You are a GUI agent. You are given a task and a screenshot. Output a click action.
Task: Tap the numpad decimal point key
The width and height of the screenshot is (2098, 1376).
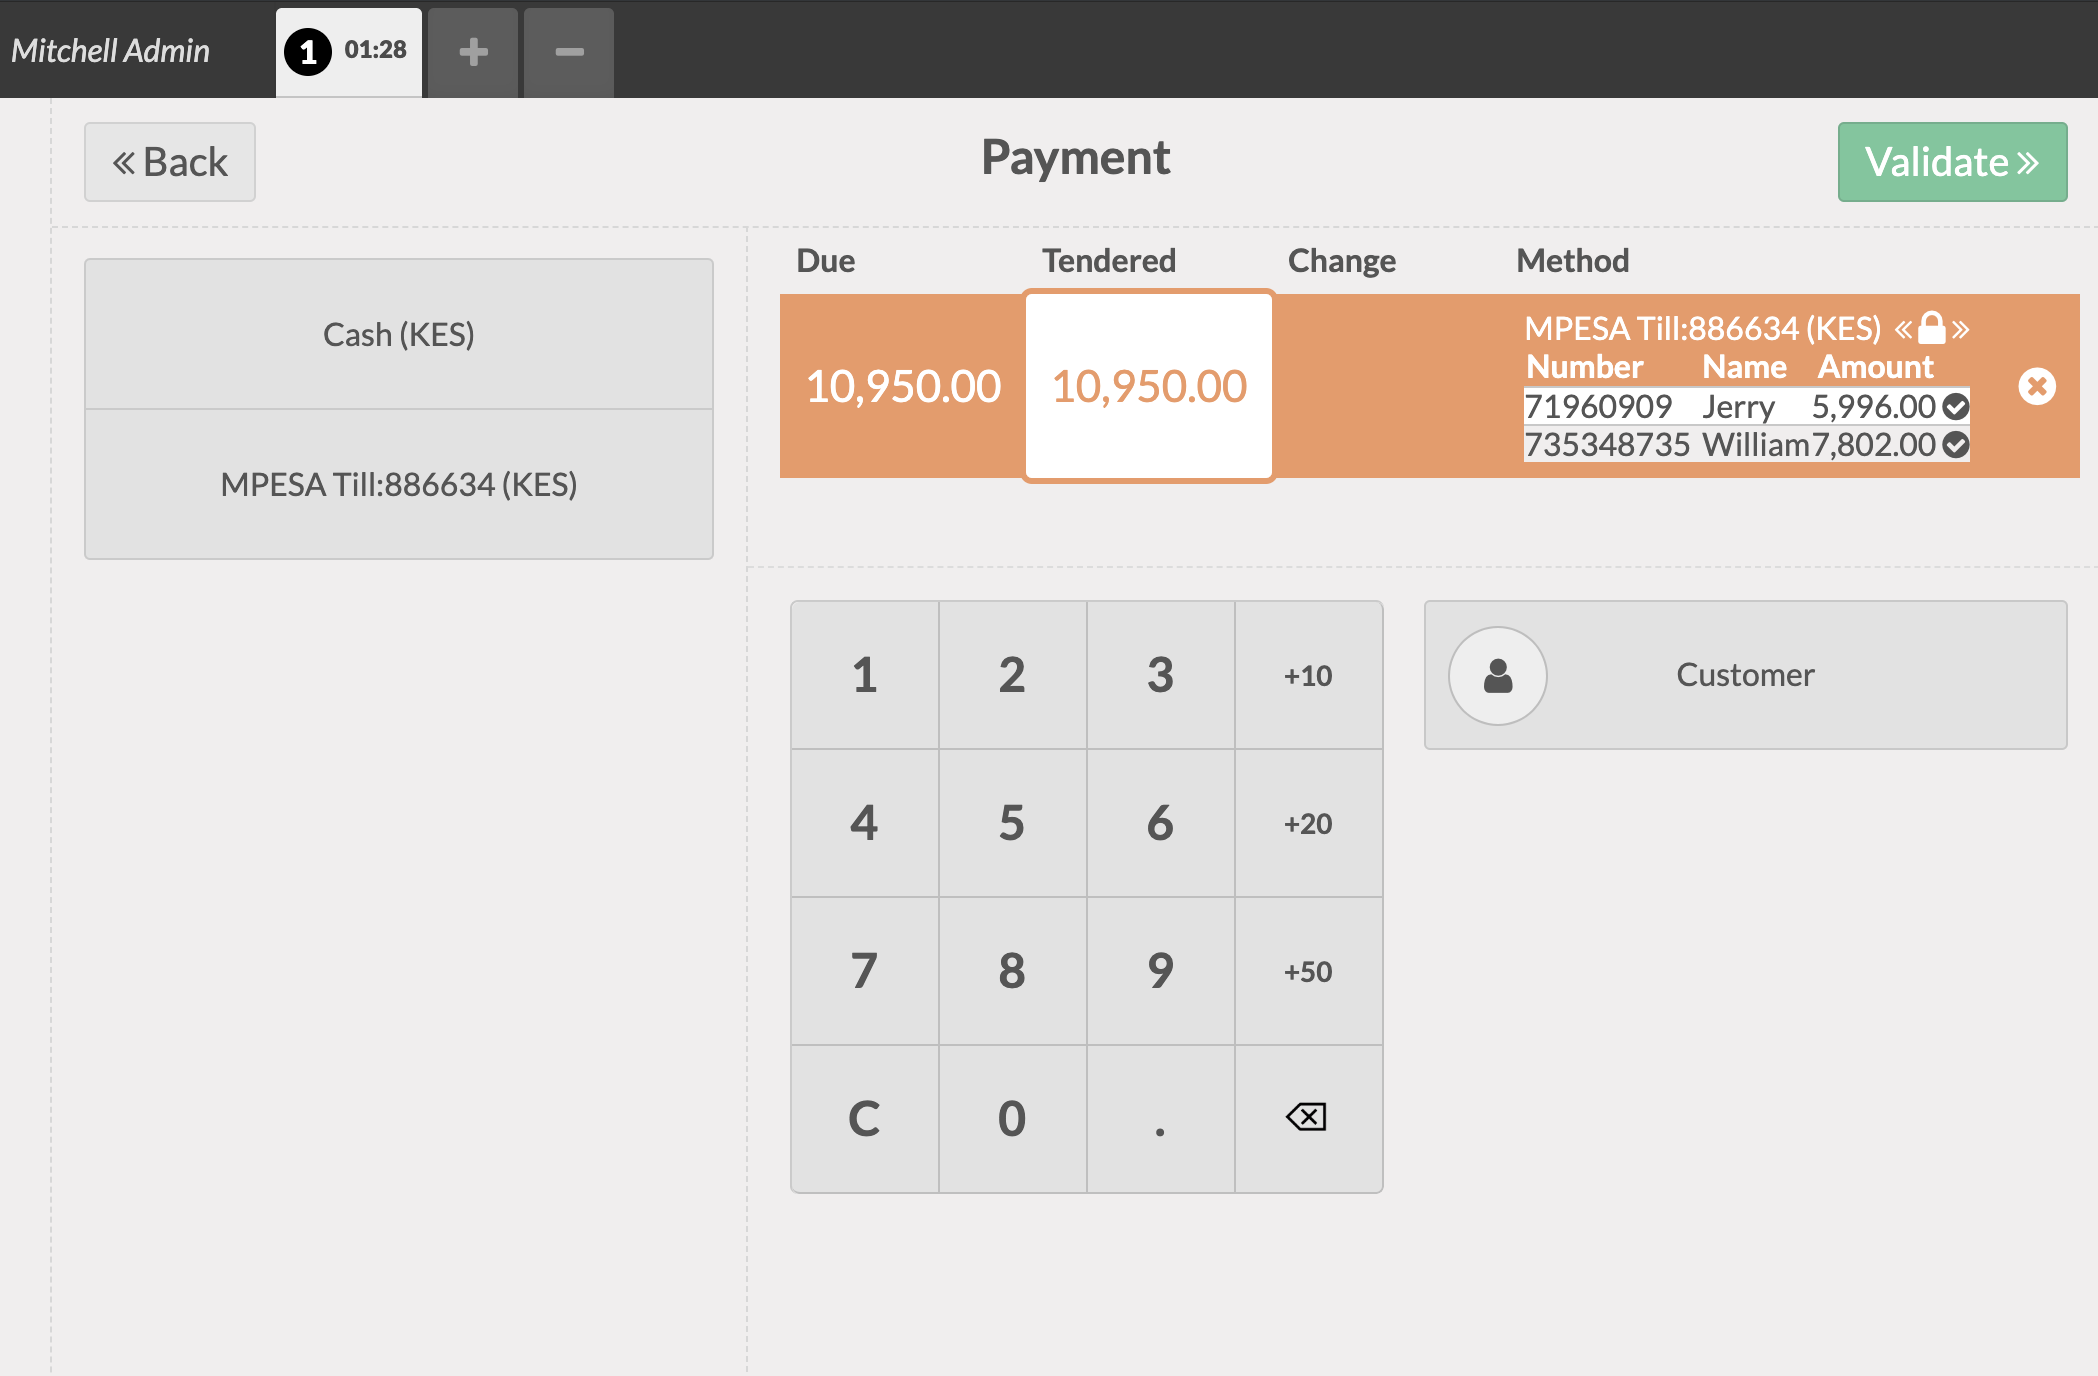[x=1160, y=1119]
